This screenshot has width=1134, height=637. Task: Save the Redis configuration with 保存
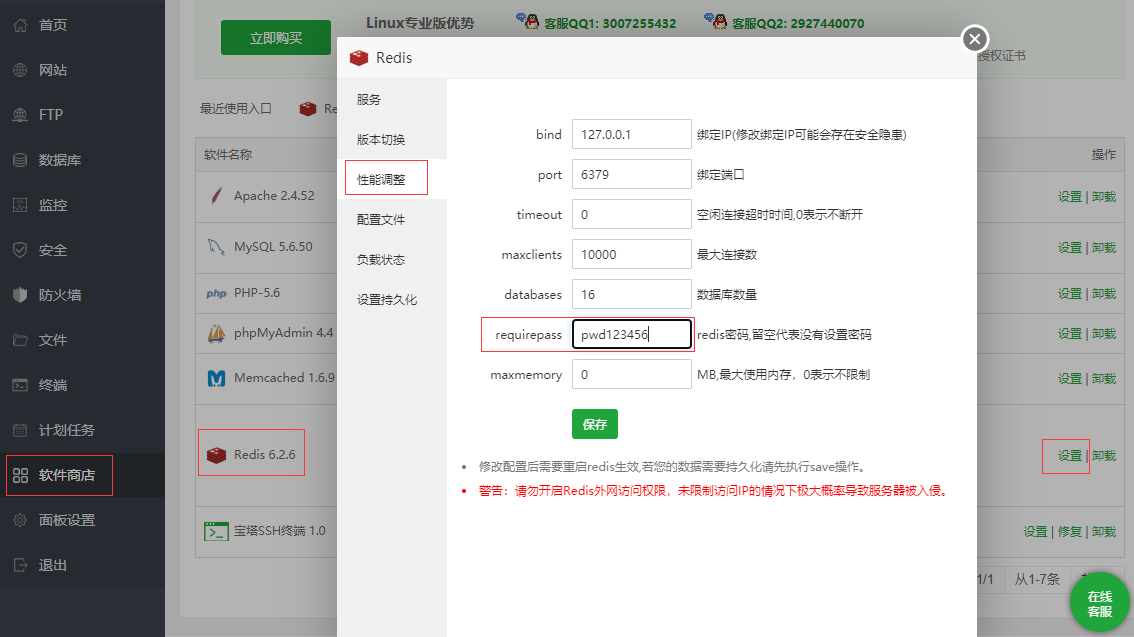point(594,424)
